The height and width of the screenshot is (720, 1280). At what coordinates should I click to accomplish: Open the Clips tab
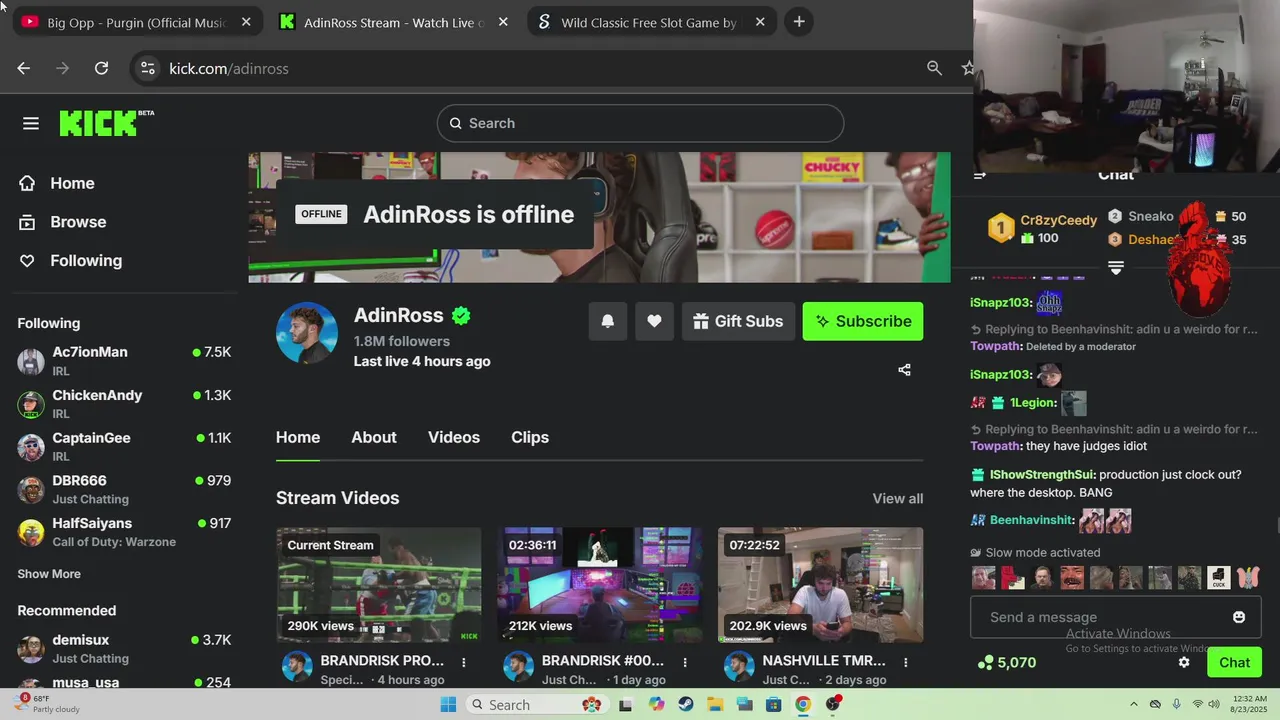[530, 437]
